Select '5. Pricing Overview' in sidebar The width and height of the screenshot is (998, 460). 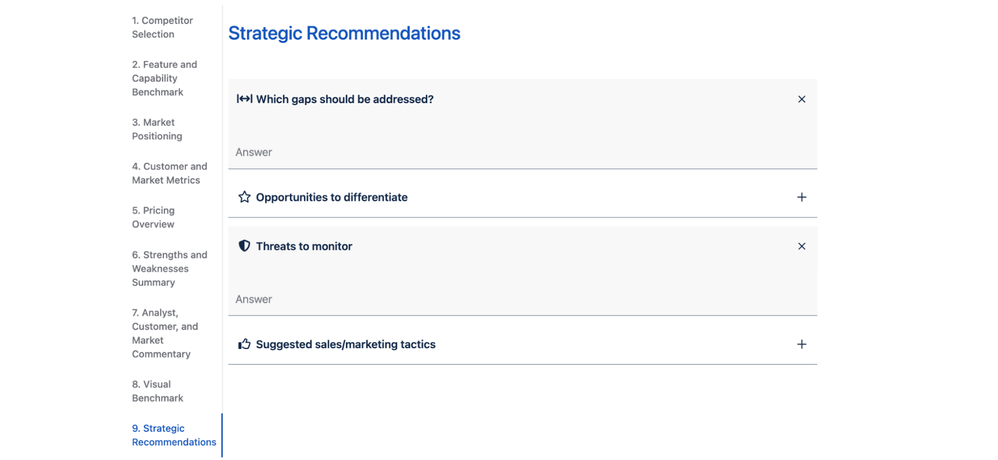153,217
